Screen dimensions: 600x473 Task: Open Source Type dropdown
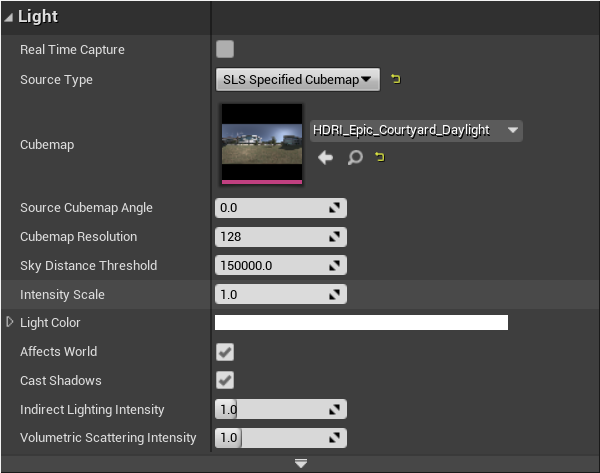coord(298,79)
